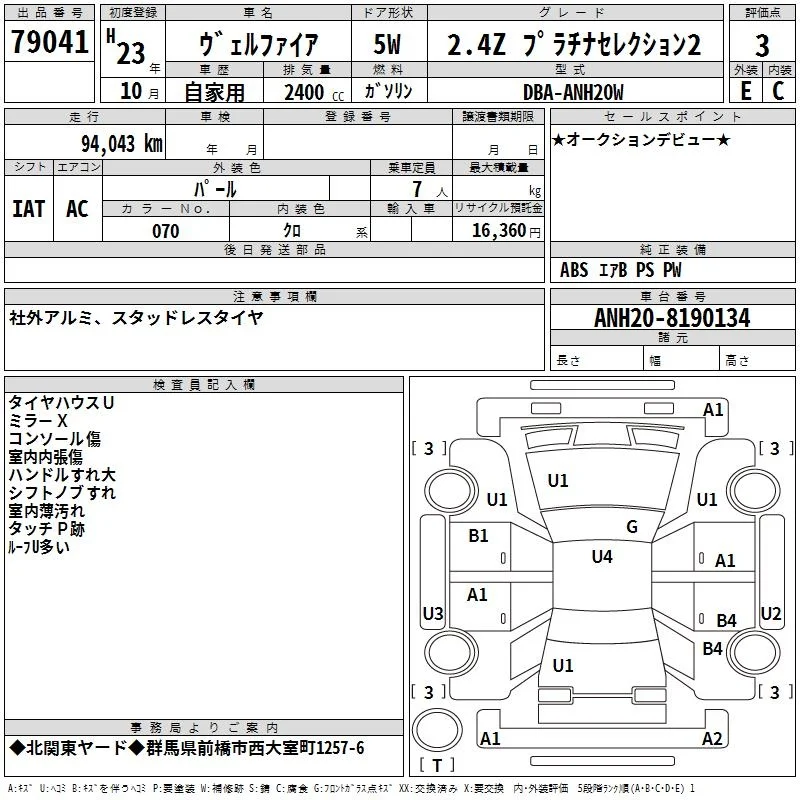Click the overall grade score 3
The image size is (800, 800).
pos(762,46)
